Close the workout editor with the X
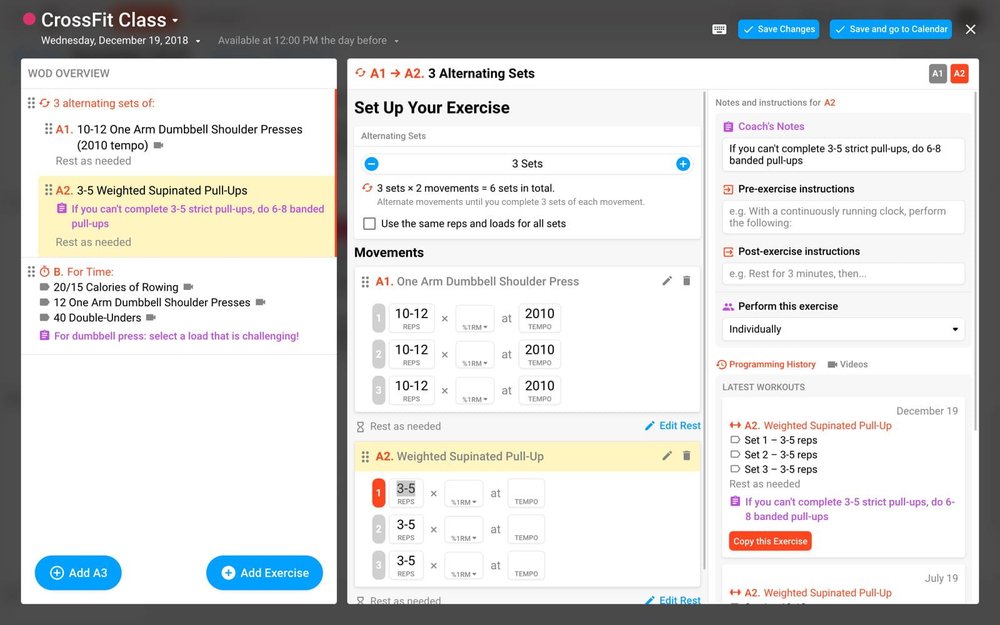 pyautogui.click(x=970, y=29)
